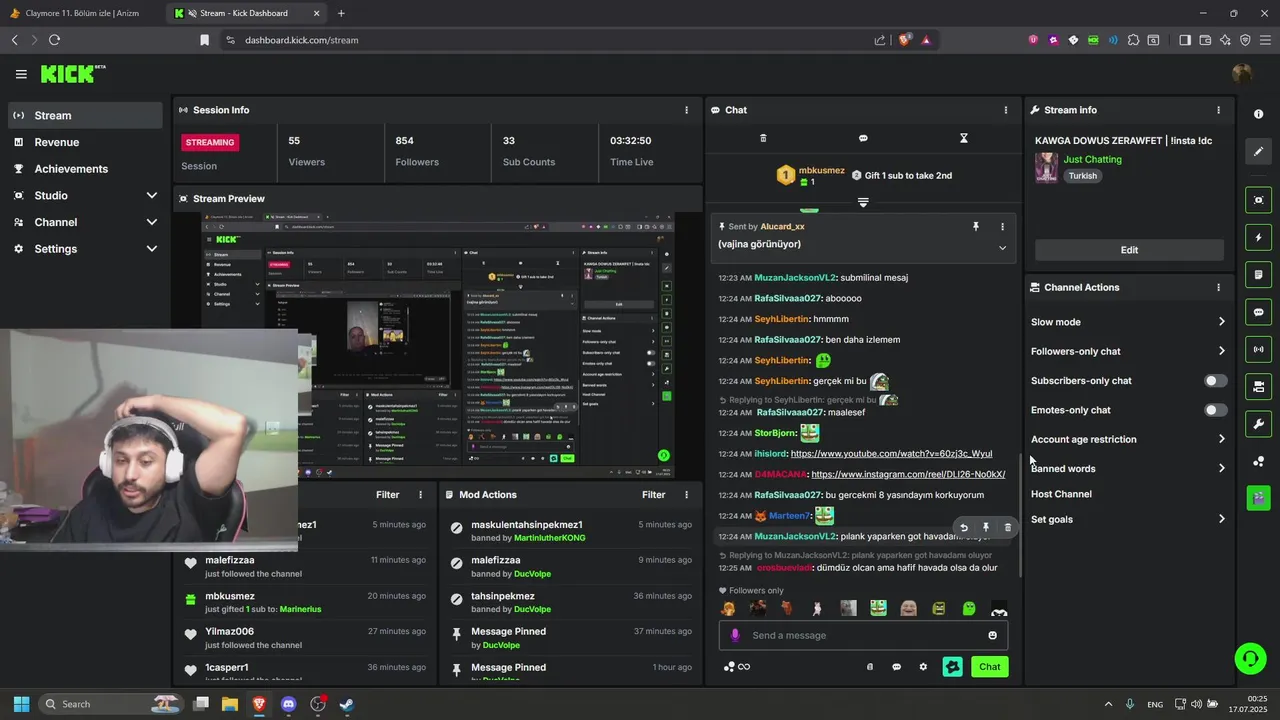Delete hovered message with the trash icon
This screenshot has height=720, width=1280.
[1007, 527]
